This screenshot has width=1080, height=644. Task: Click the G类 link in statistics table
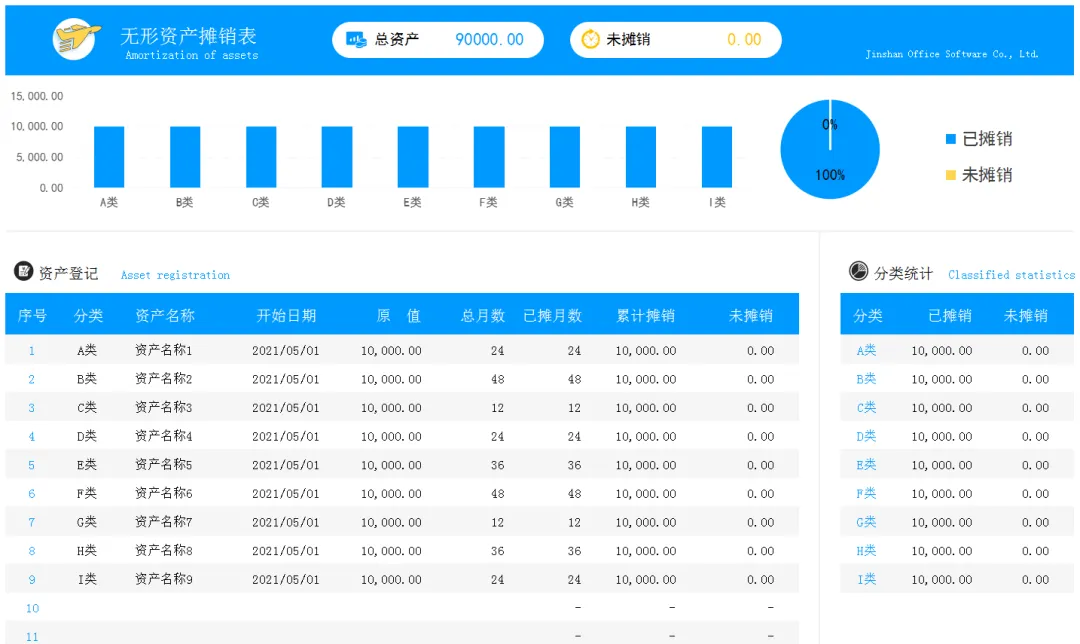tap(866, 522)
